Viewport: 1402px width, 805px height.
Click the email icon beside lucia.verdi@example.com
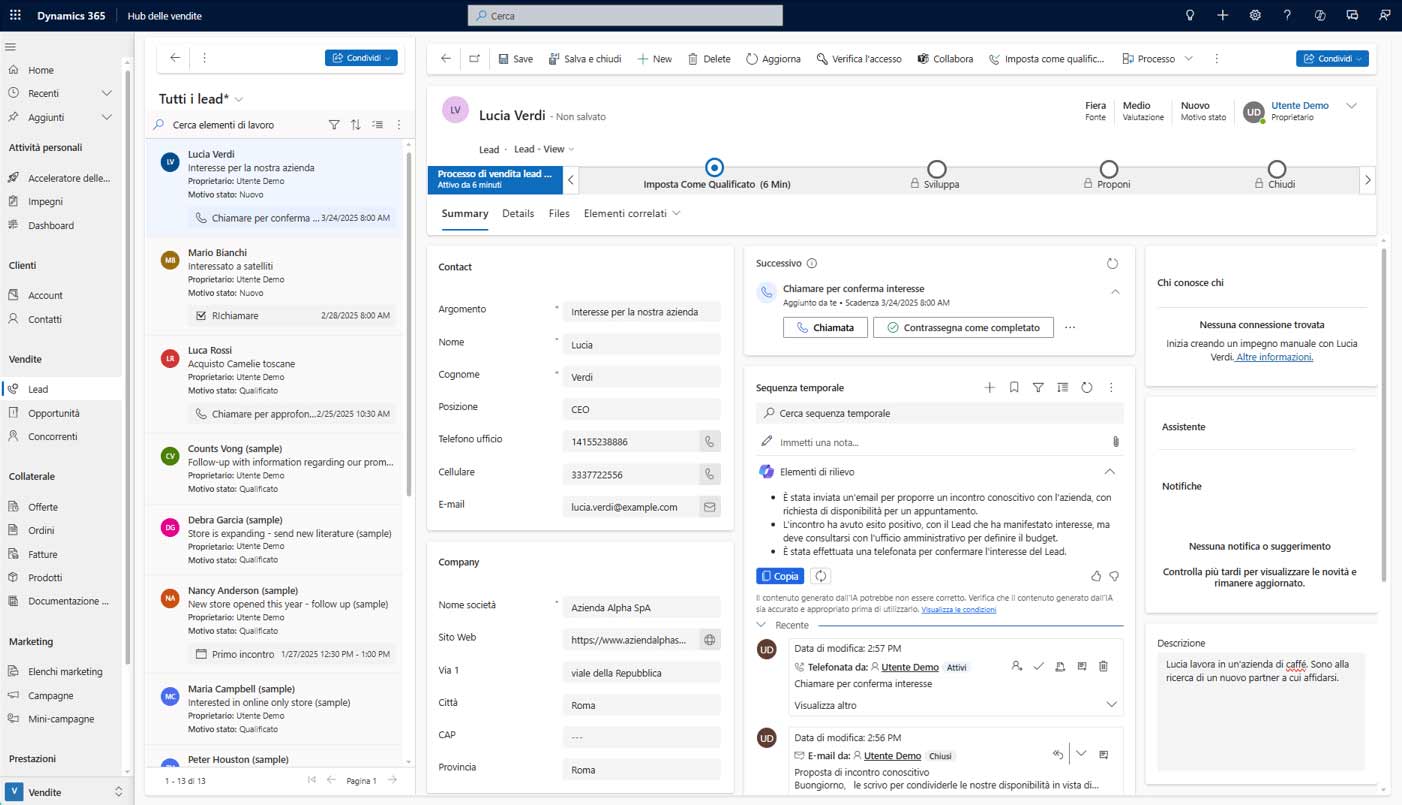click(709, 507)
